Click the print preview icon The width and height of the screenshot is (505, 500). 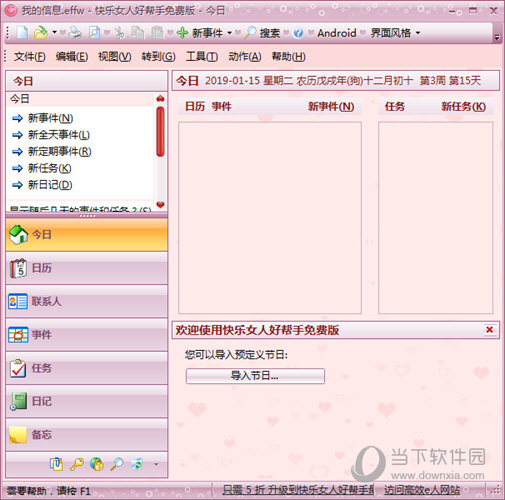pos(94,33)
